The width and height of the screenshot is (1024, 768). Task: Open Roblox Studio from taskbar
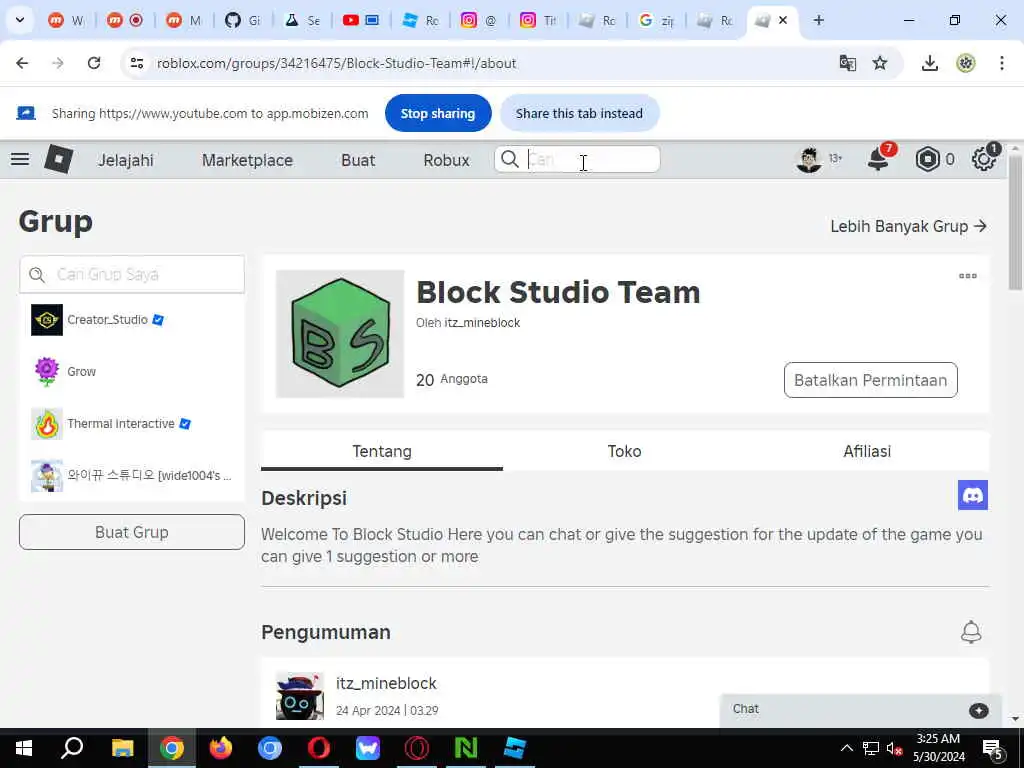(x=515, y=748)
